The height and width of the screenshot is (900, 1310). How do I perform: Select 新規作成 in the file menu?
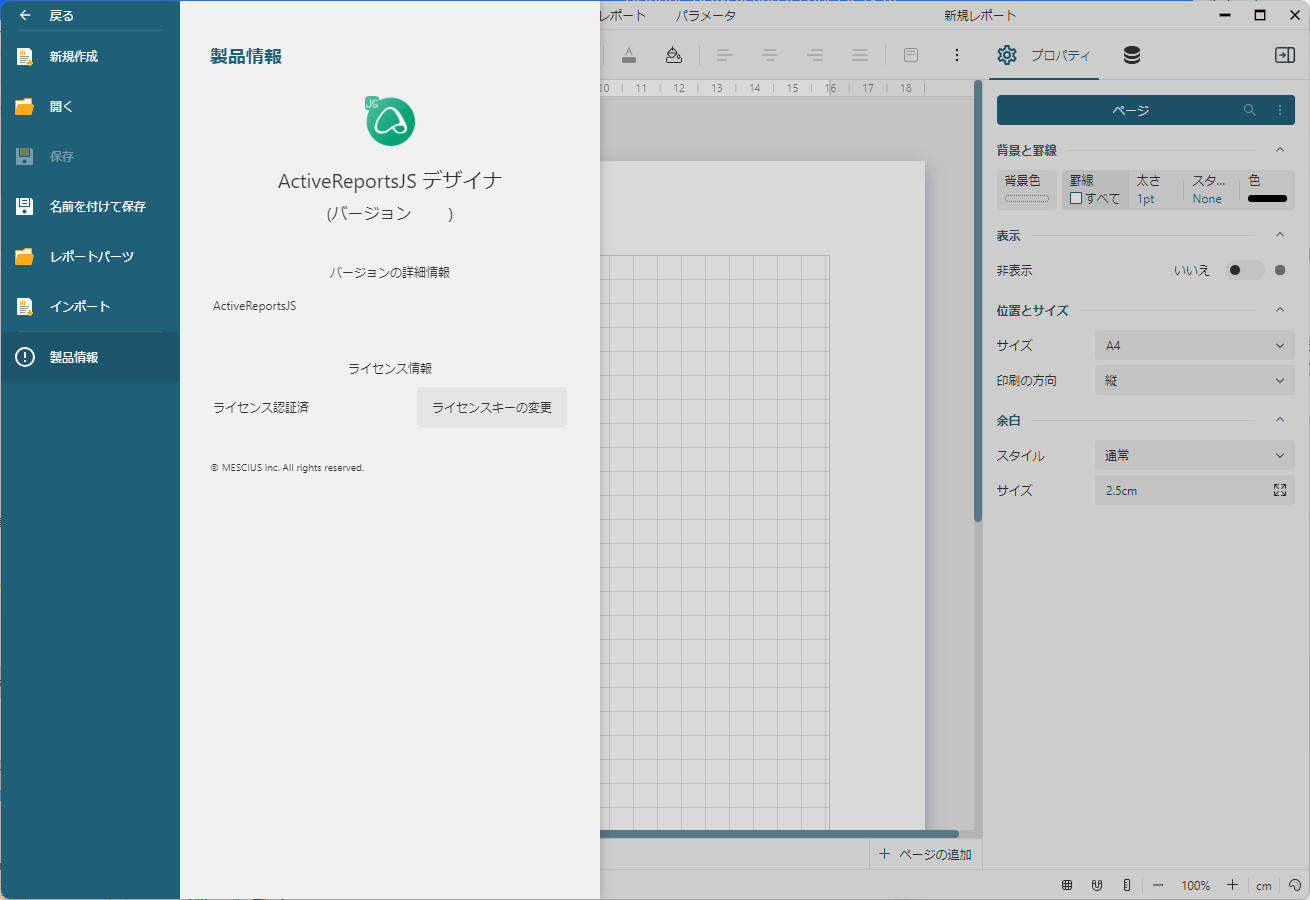tap(90, 57)
